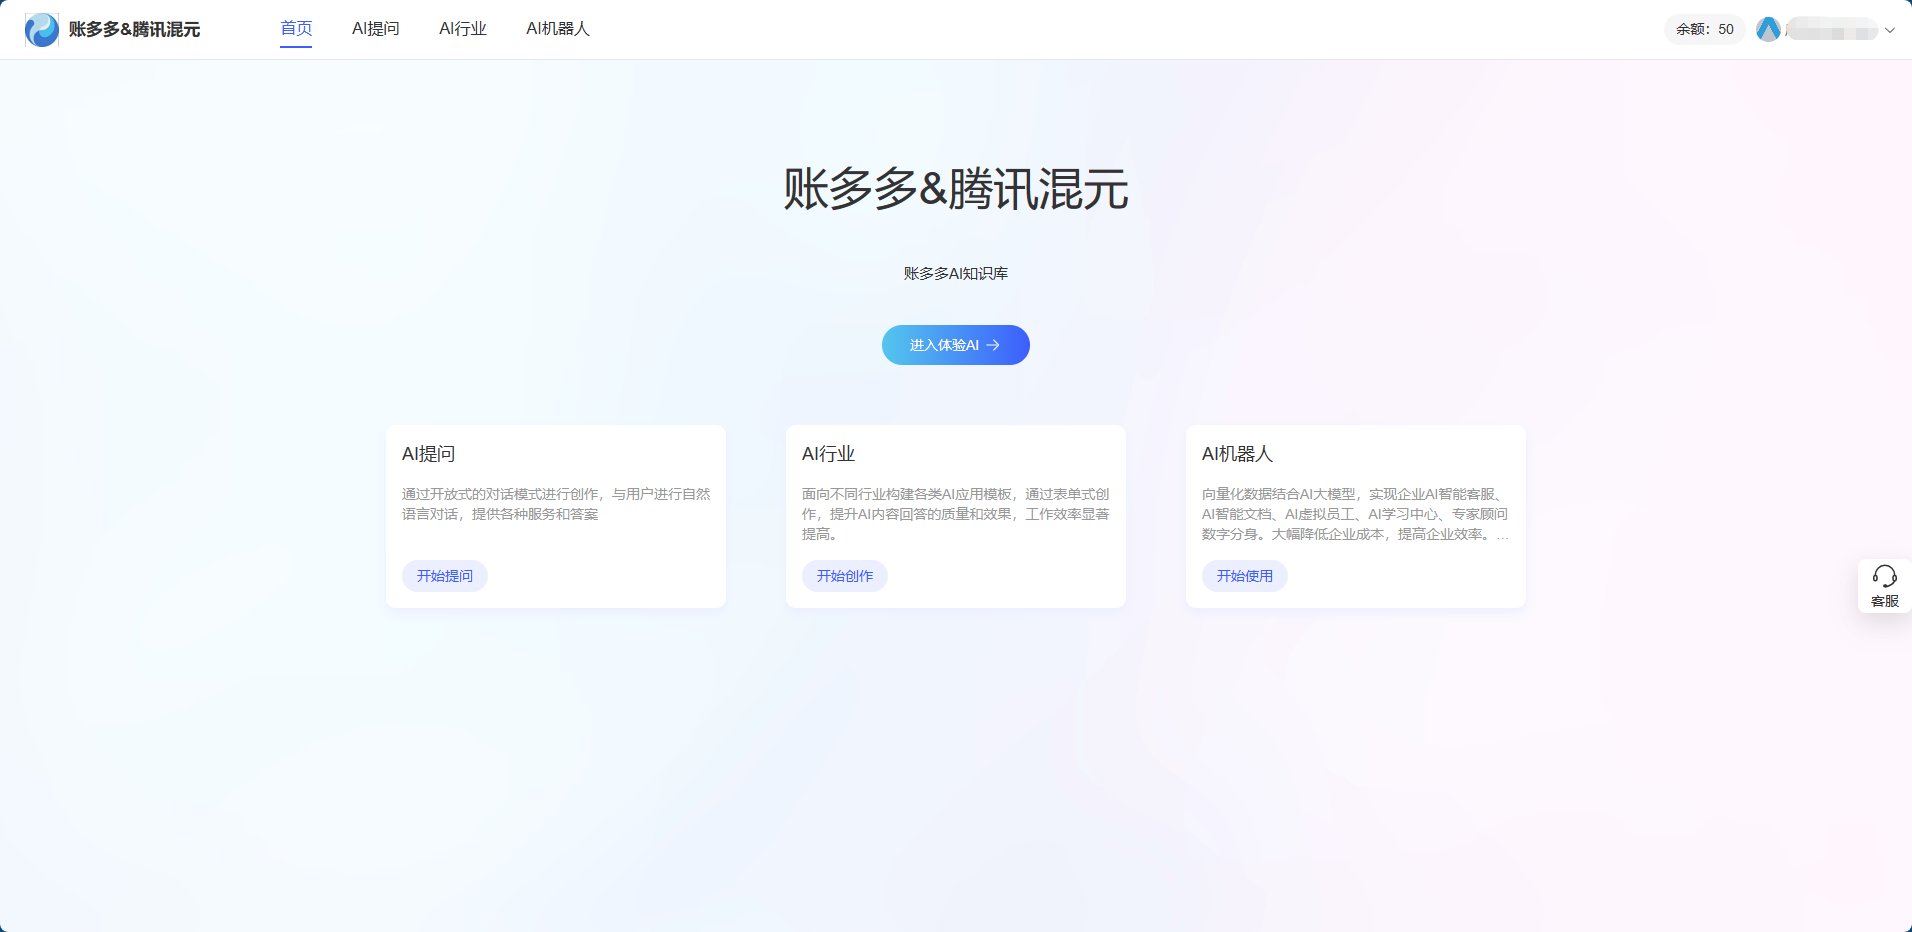Check the 余额: 50 balance badge
Screen dimensions: 1912x932
1704,30
